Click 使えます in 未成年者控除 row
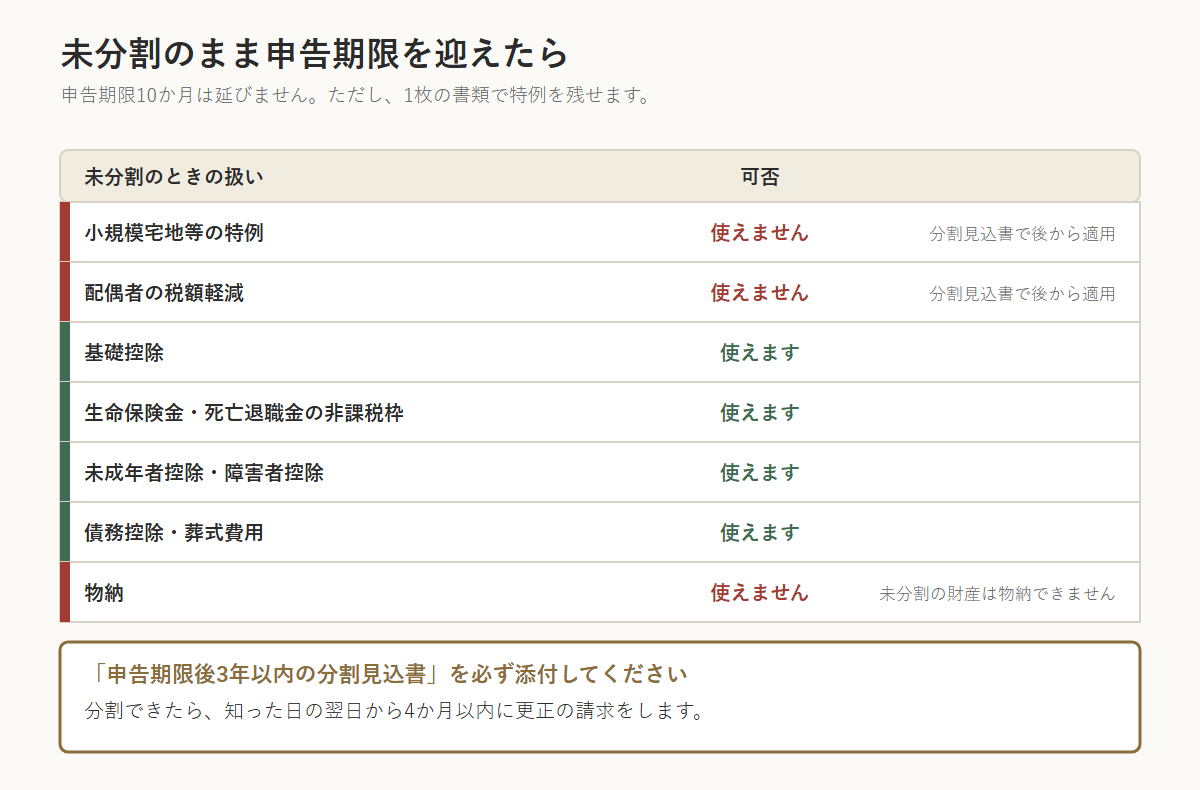 pyautogui.click(x=760, y=473)
